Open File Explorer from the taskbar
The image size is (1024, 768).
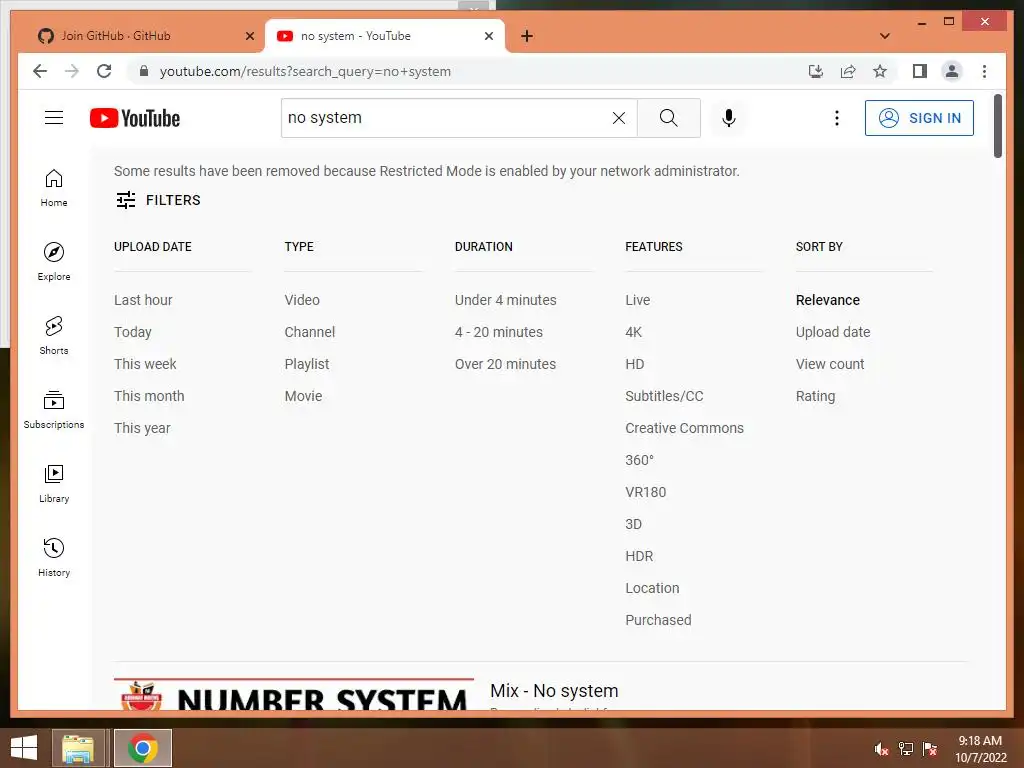click(x=78, y=748)
